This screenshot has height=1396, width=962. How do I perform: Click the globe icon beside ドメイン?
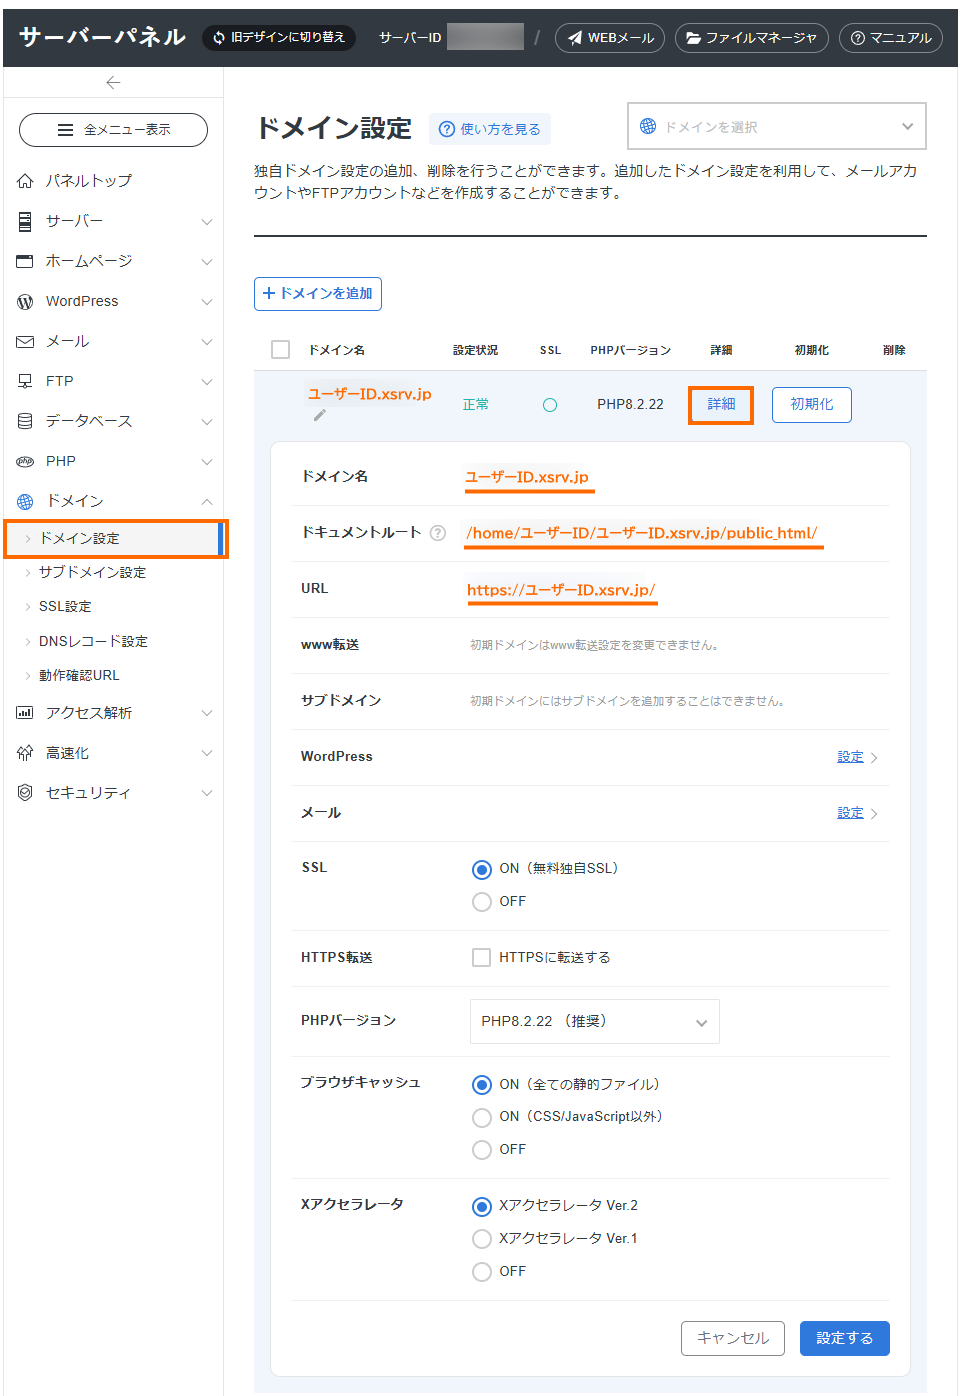coord(25,501)
